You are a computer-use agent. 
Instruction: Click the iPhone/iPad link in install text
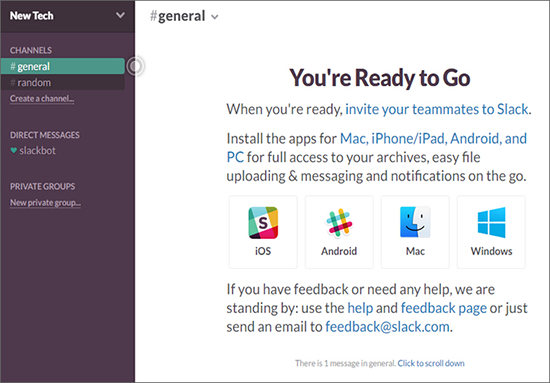(x=409, y=139)
